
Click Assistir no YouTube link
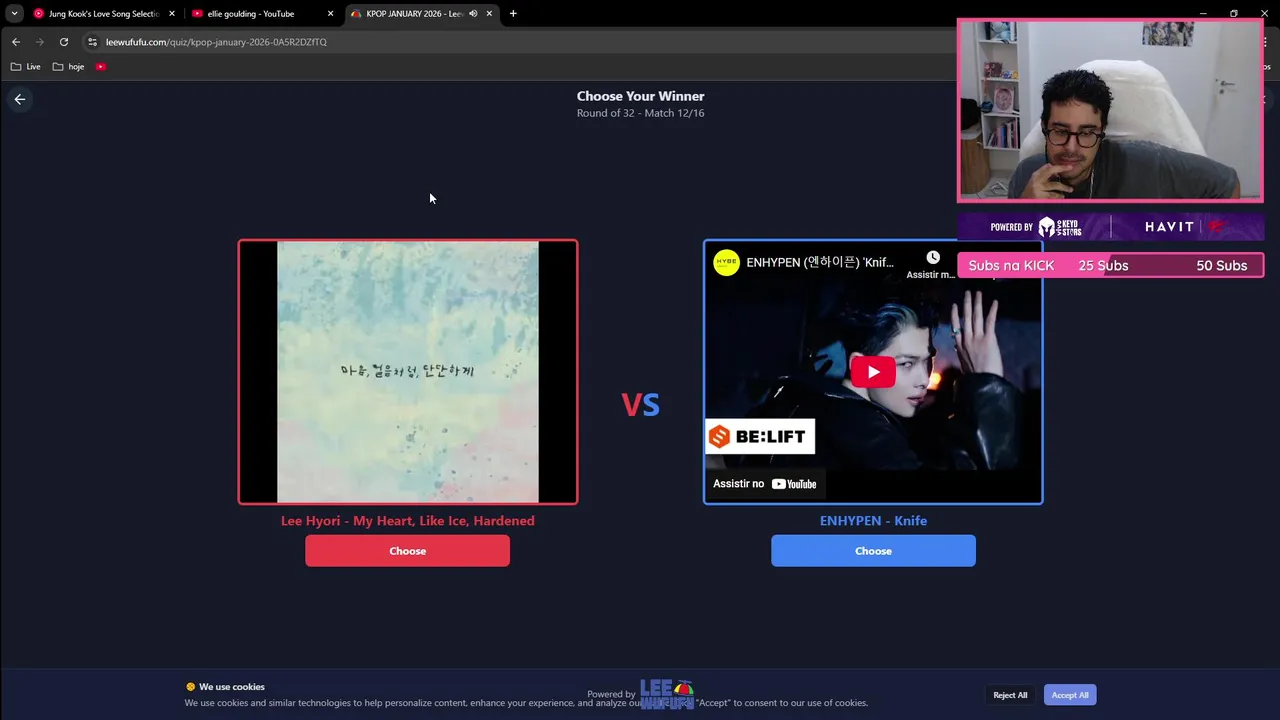click(765, 484)
